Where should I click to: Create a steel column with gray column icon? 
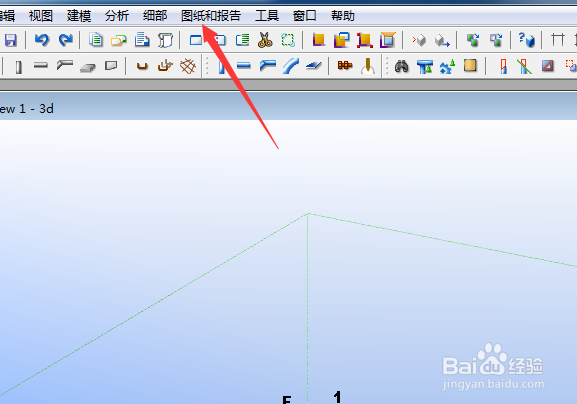click(18, 67)
